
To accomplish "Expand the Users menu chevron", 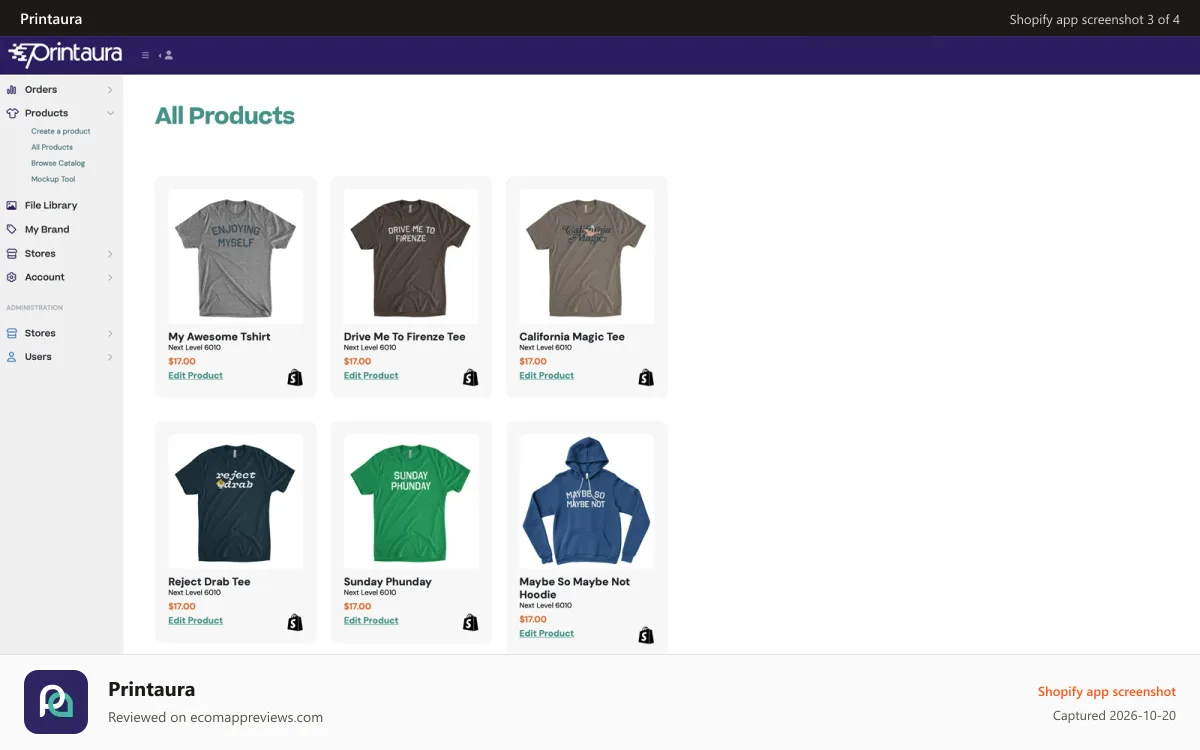I will [x=110, y=357].
